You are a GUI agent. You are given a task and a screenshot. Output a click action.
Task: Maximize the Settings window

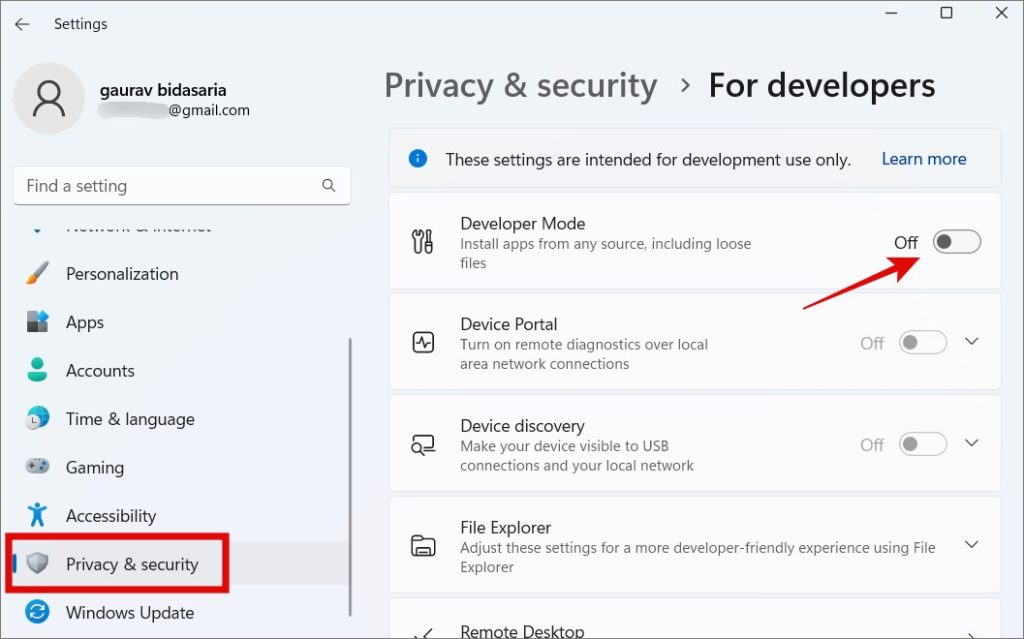pyautogui.click(x=946, y=12)
